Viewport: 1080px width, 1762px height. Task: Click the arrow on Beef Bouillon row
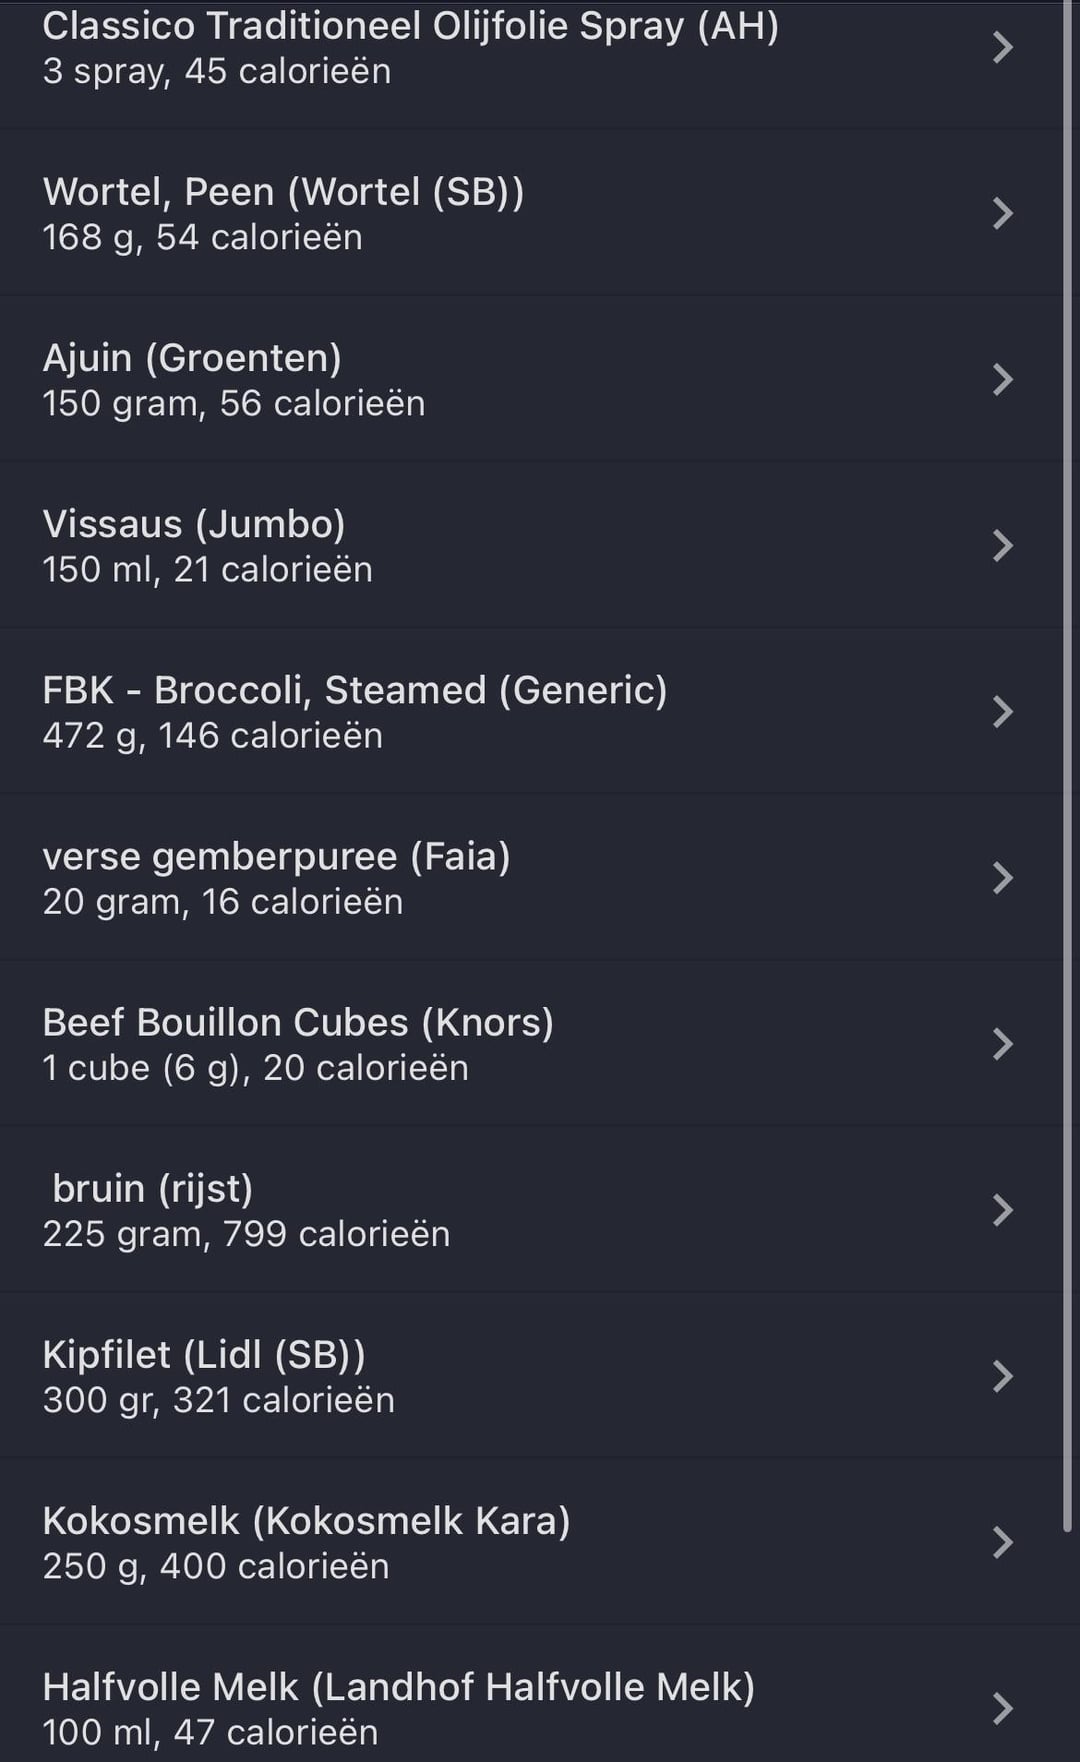(x=1002, y=1043)
